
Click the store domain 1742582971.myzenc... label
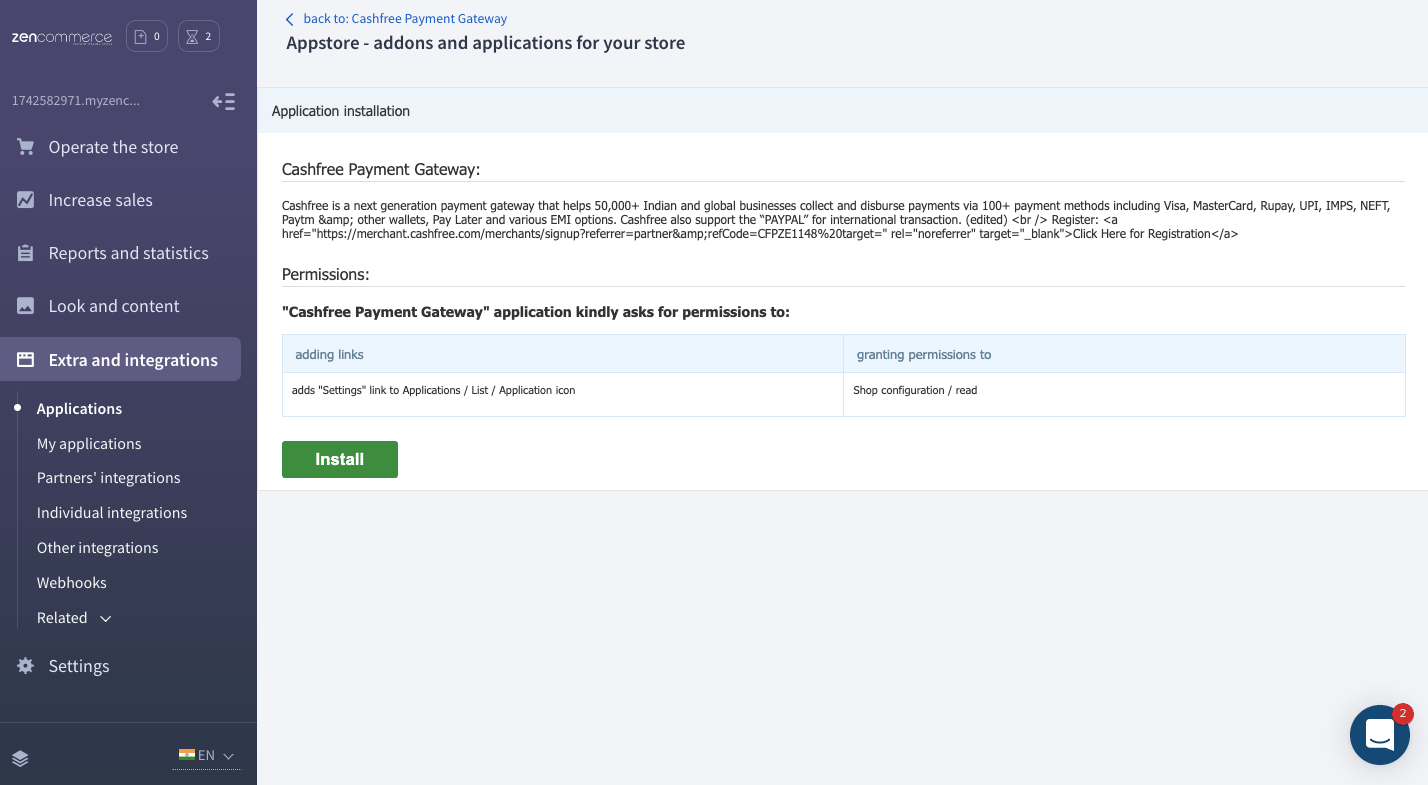pos(76,101)
